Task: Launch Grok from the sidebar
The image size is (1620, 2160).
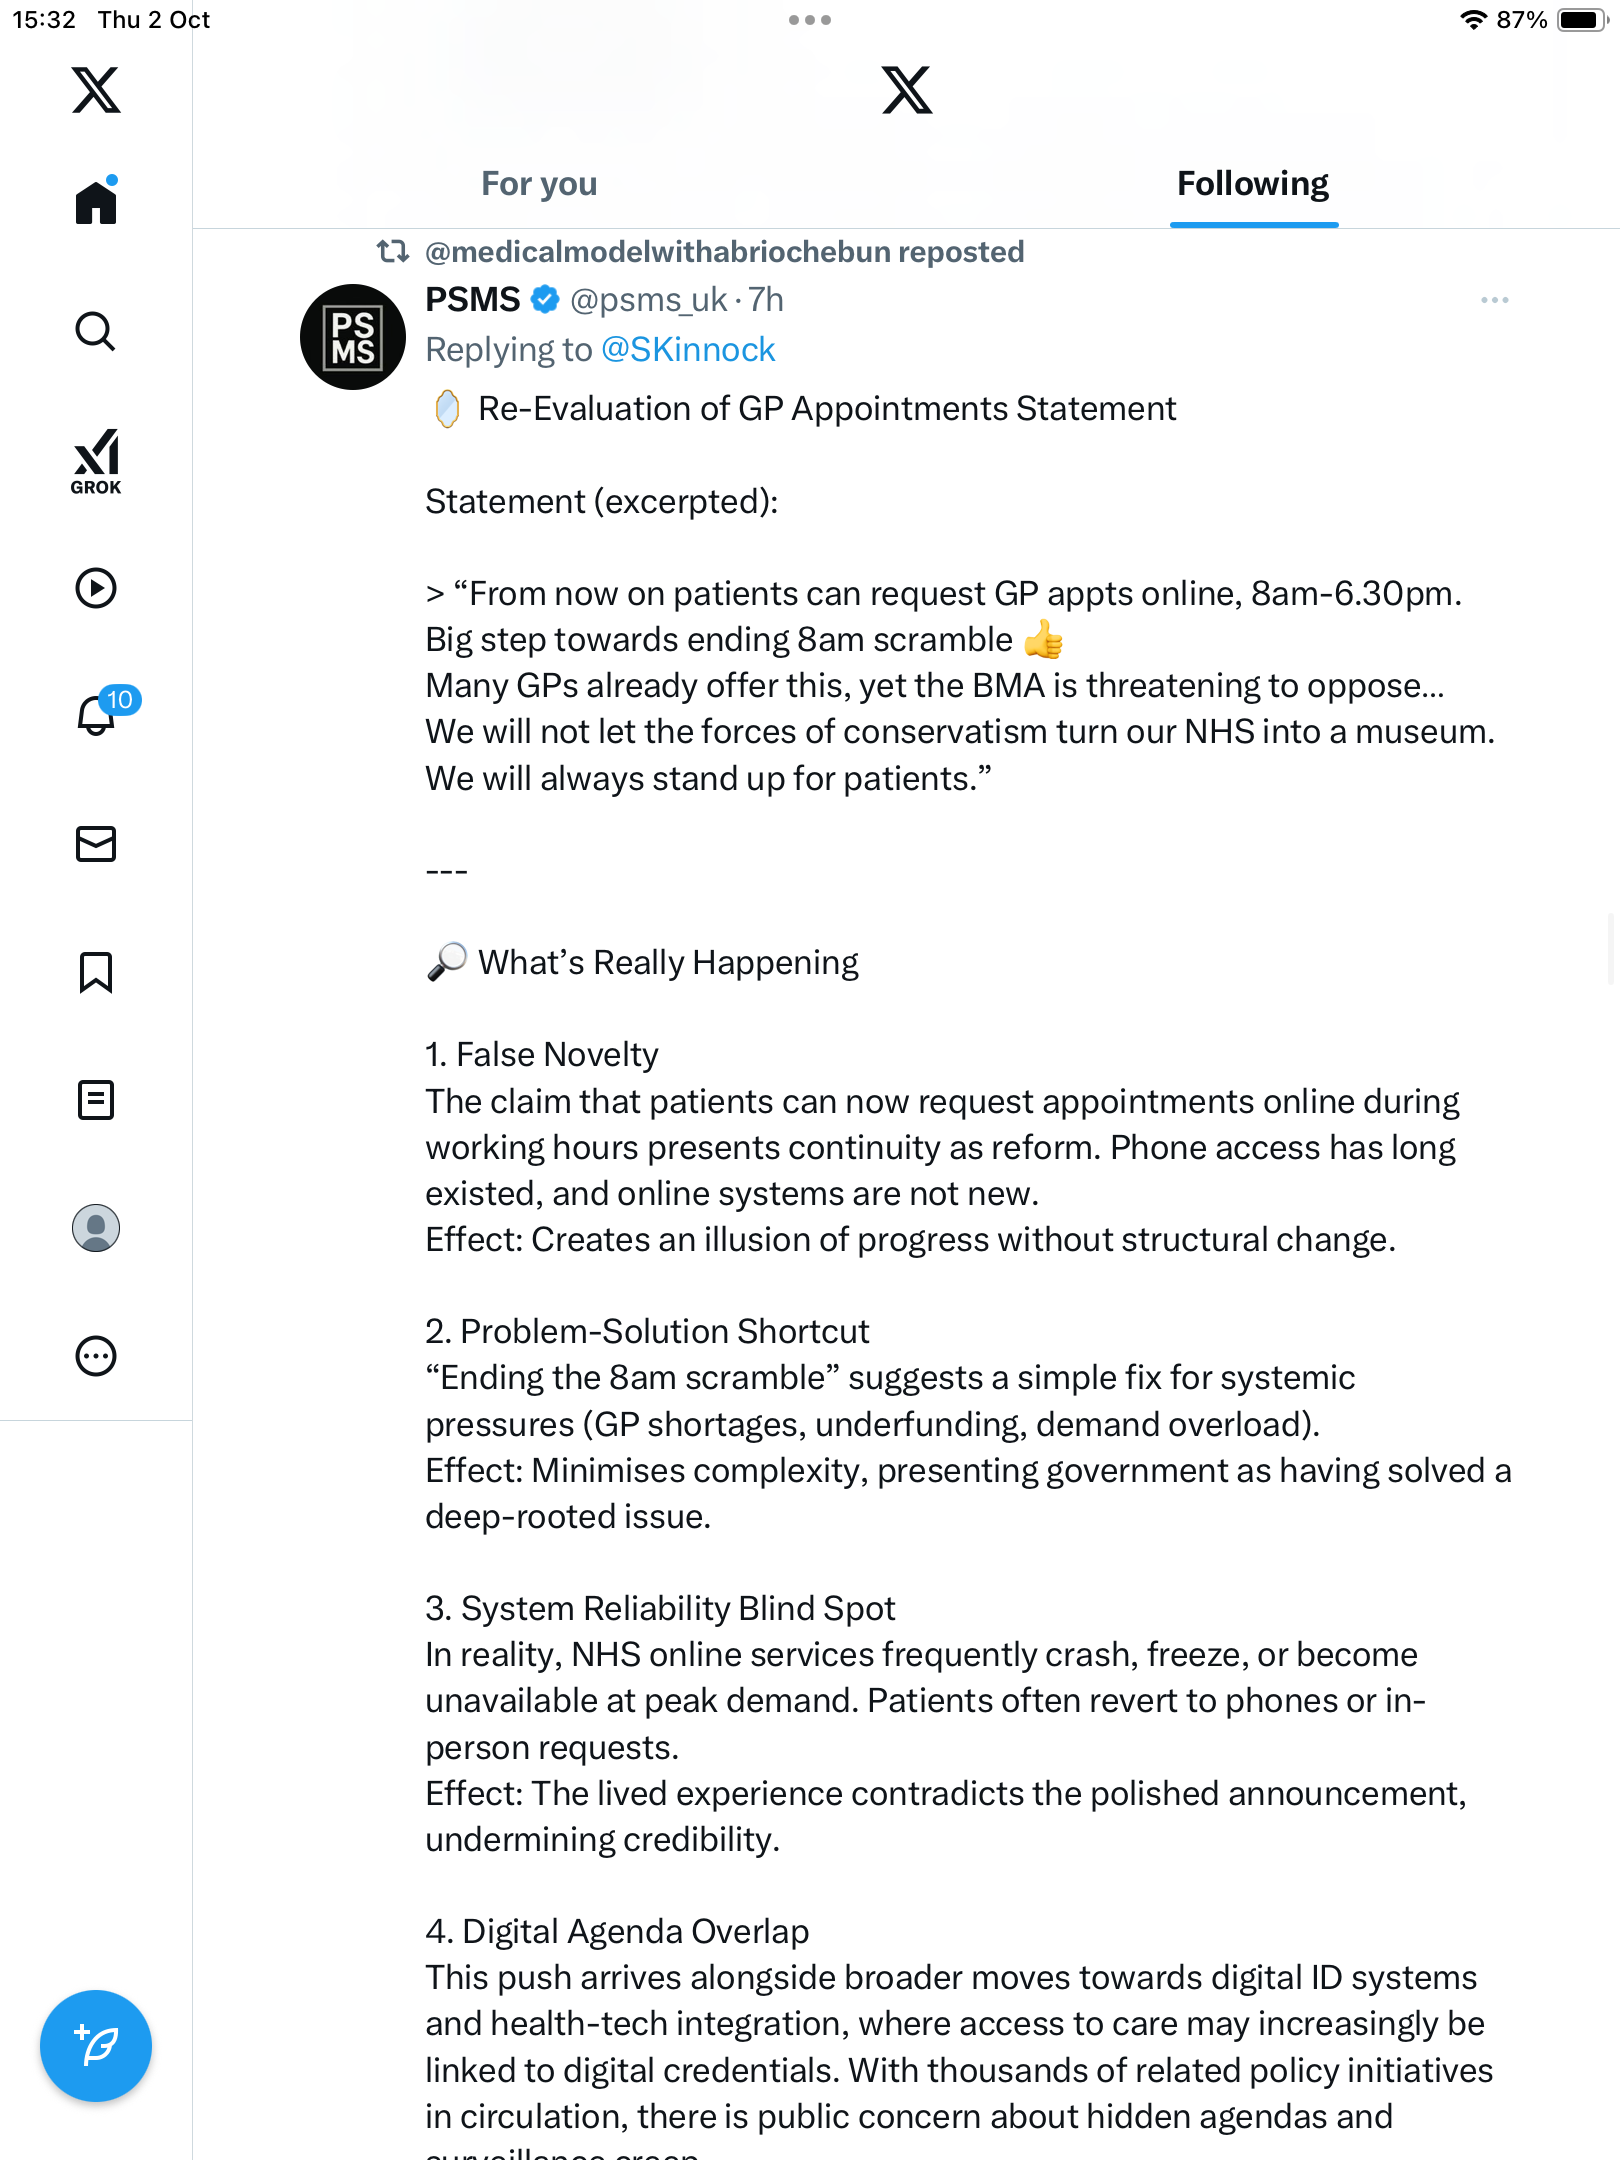Action: [96, 461]
